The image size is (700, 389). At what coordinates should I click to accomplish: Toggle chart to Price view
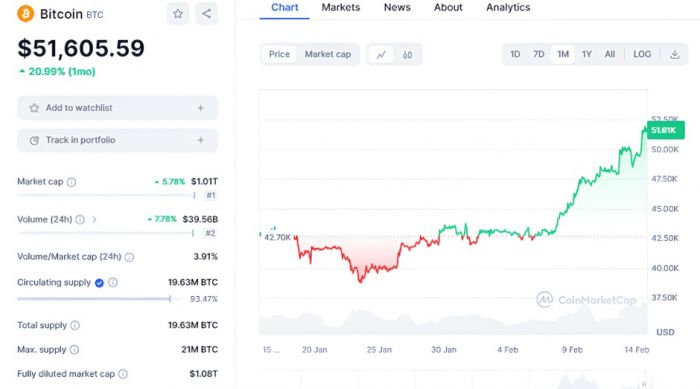coord(279,54)
